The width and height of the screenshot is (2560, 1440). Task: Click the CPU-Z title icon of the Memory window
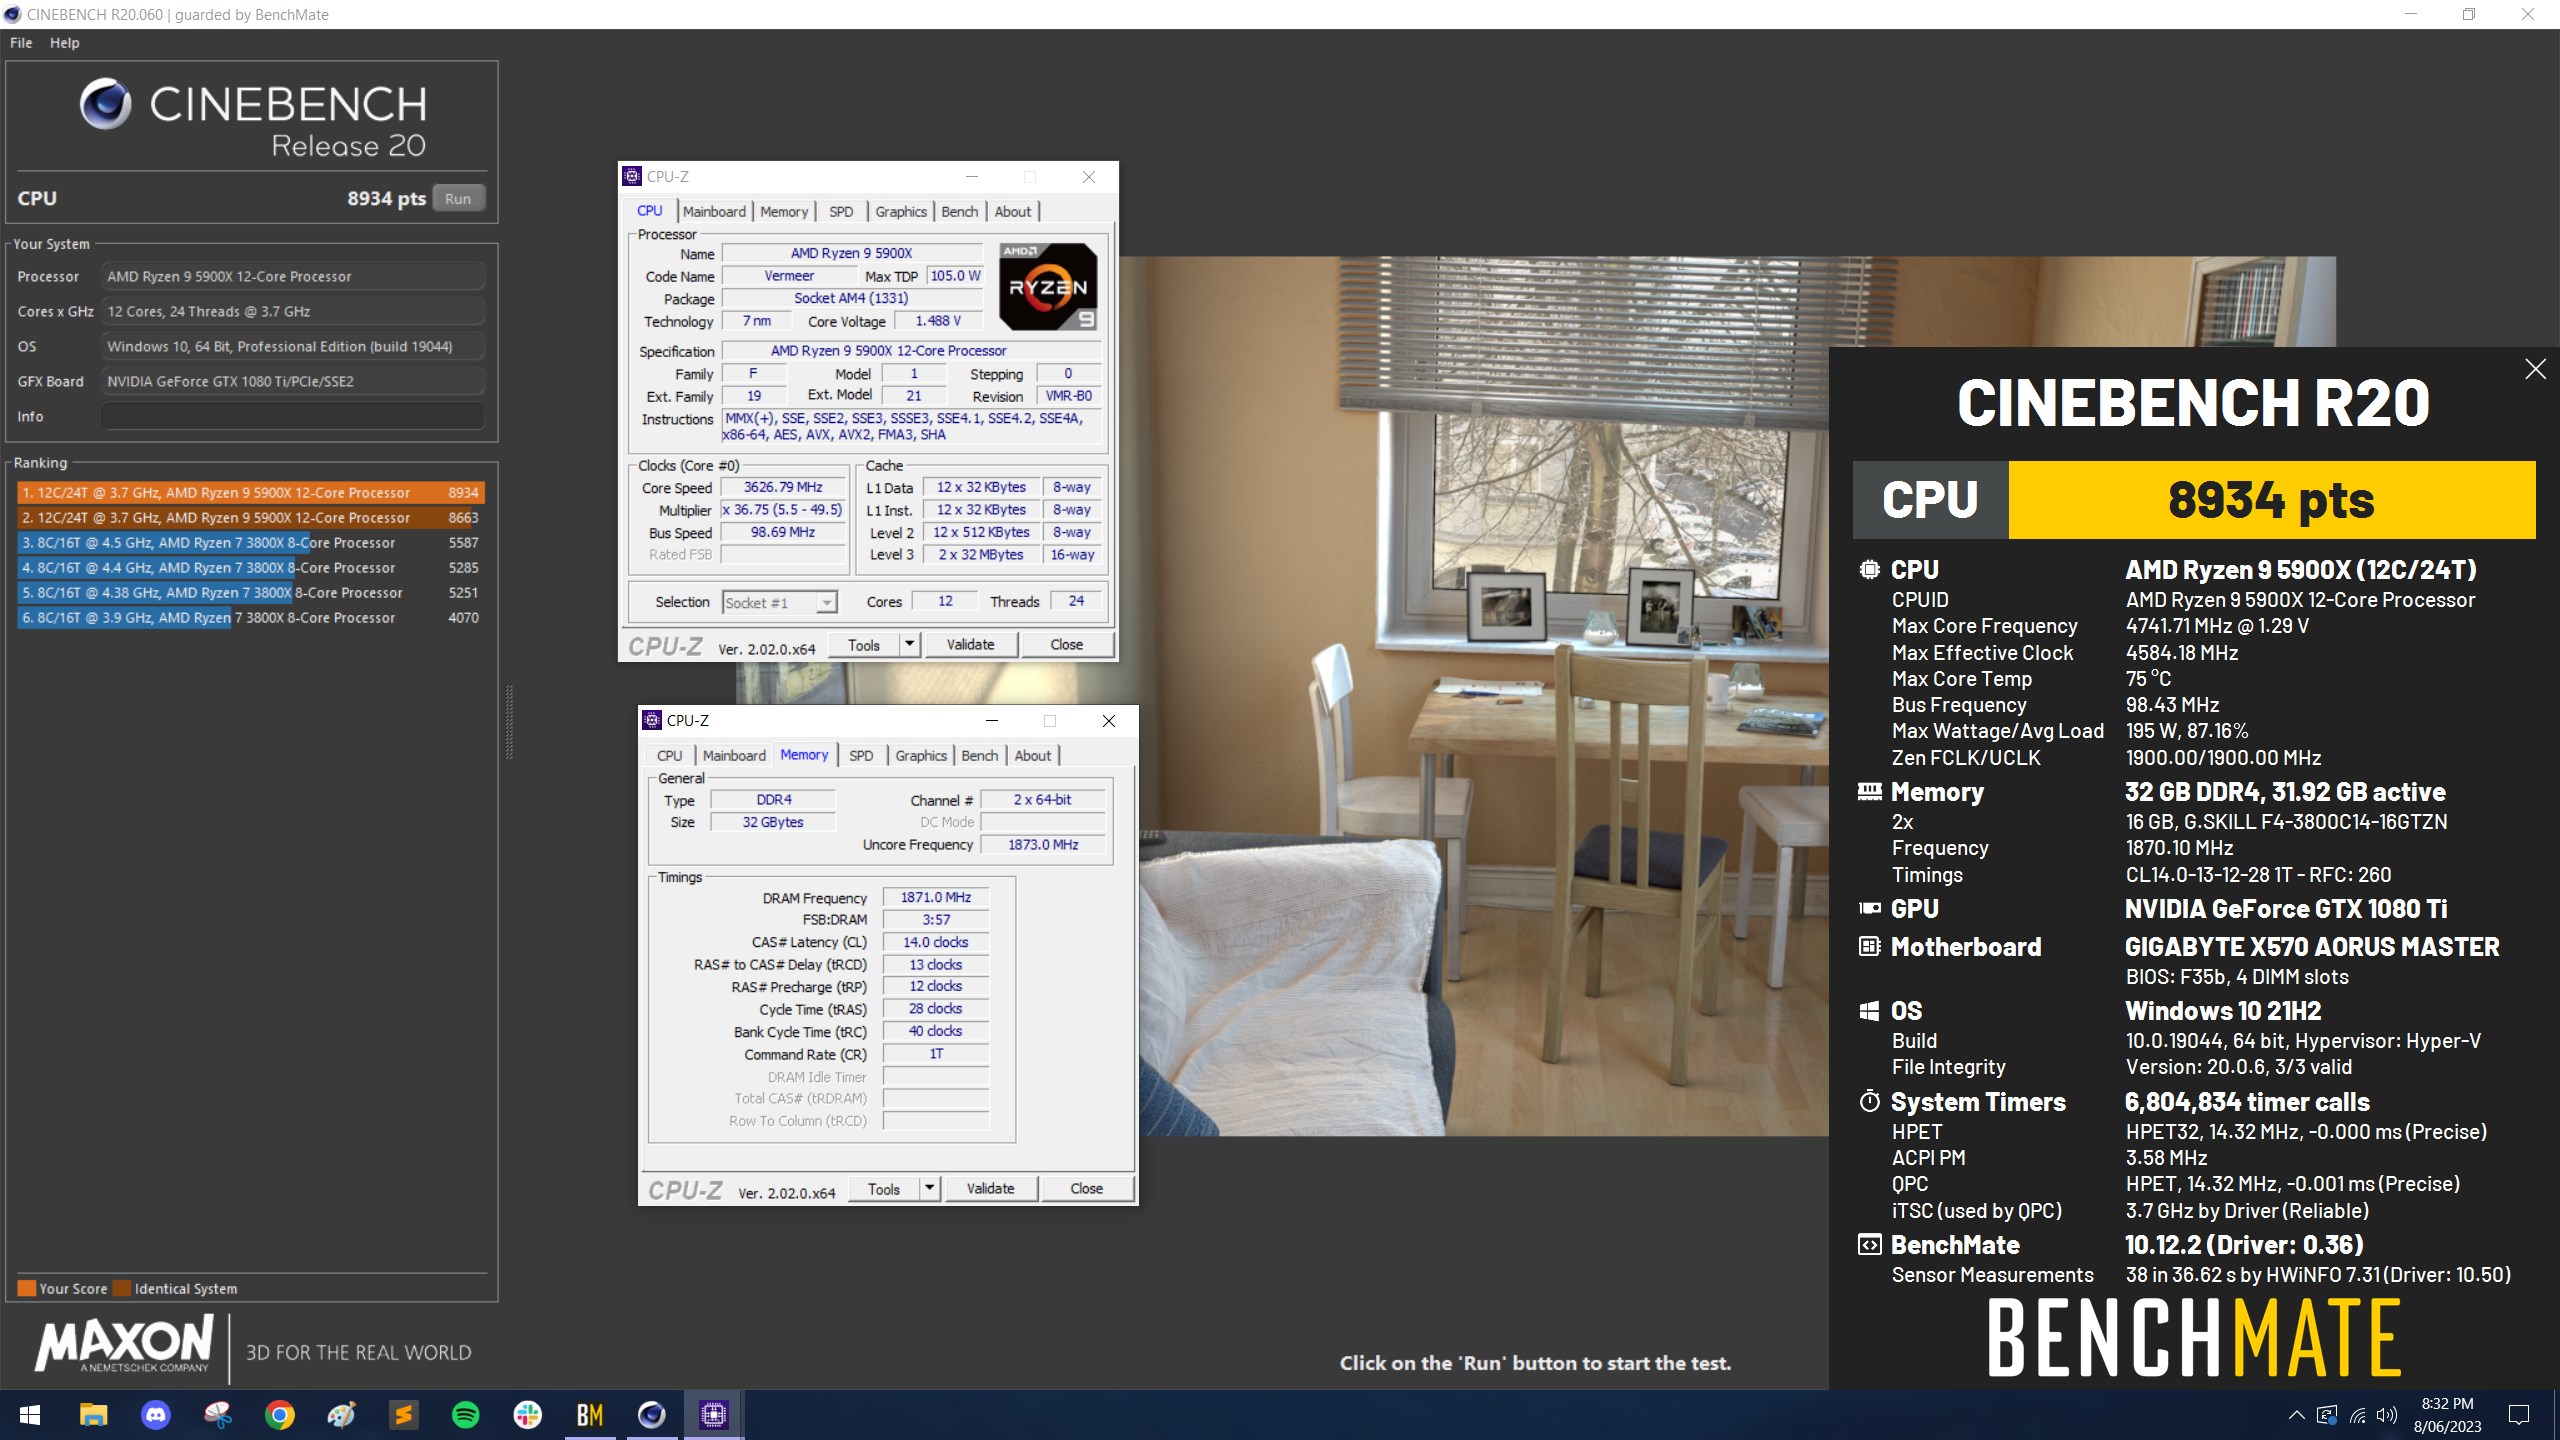click(653, 720)
